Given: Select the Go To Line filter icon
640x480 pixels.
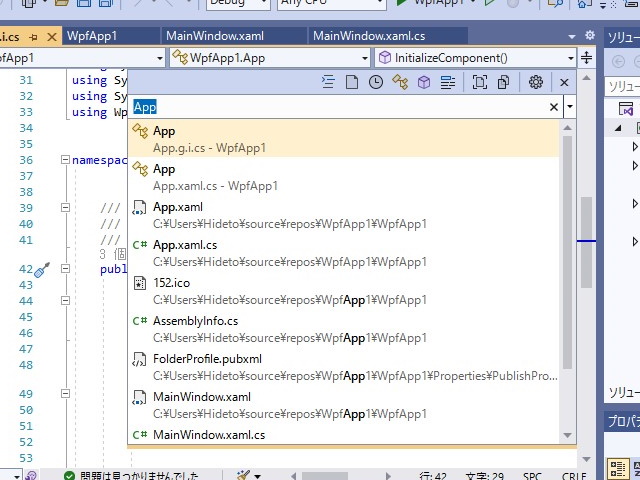Looking at the screenshot, I should point(328,82).
